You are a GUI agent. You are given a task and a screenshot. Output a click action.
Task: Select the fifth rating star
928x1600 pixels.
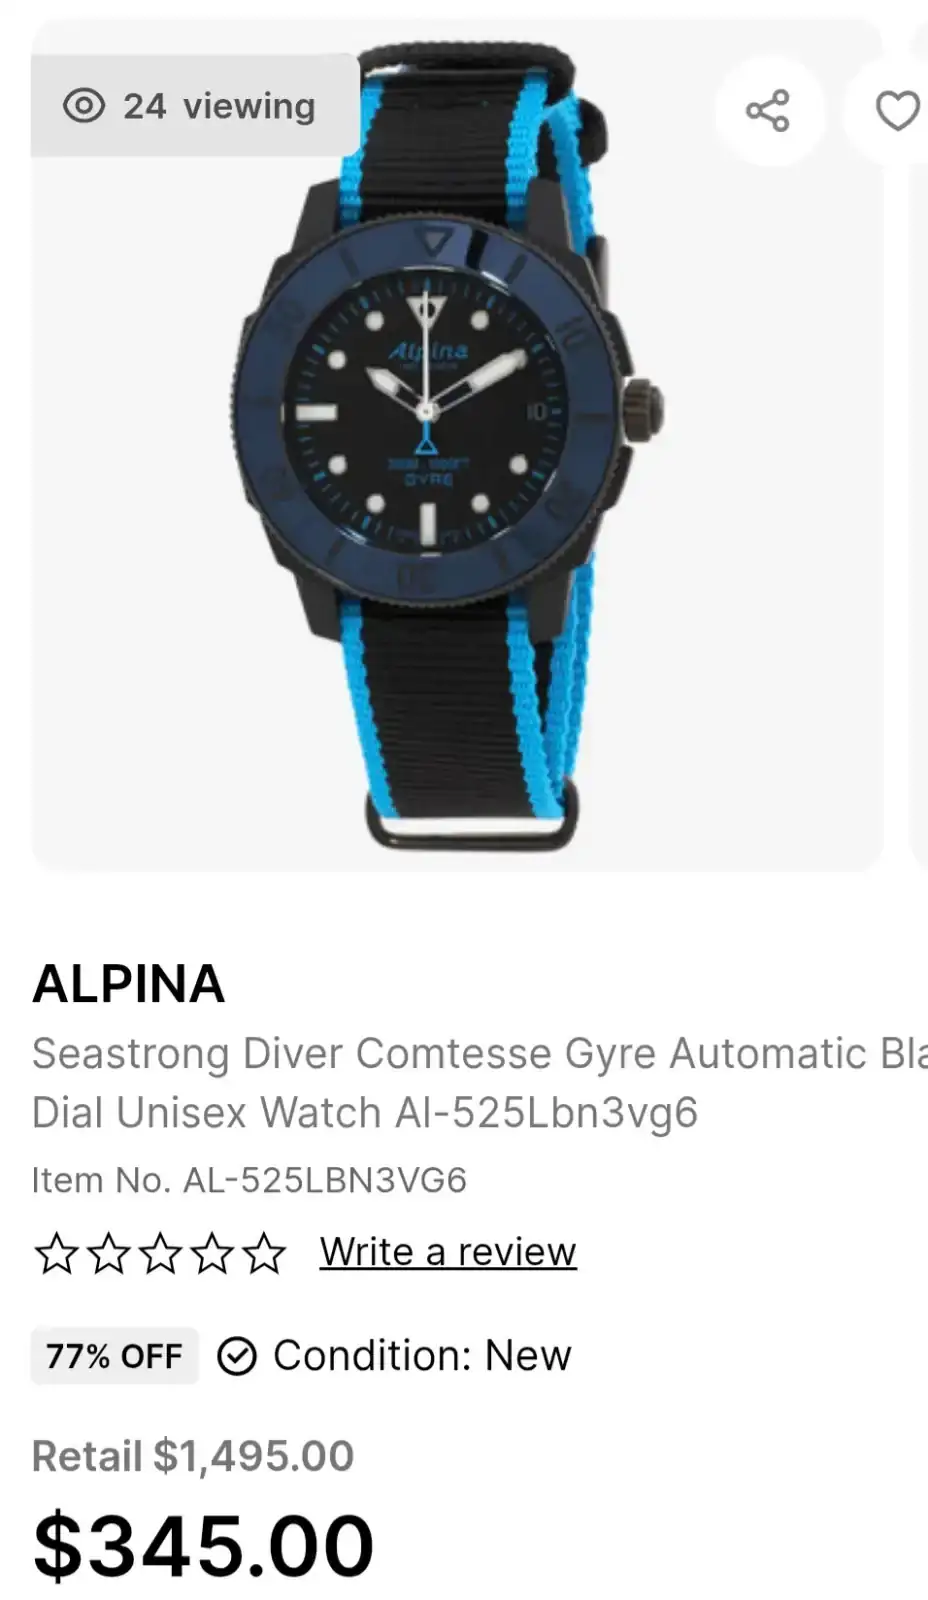click(x=264, y=1253)
